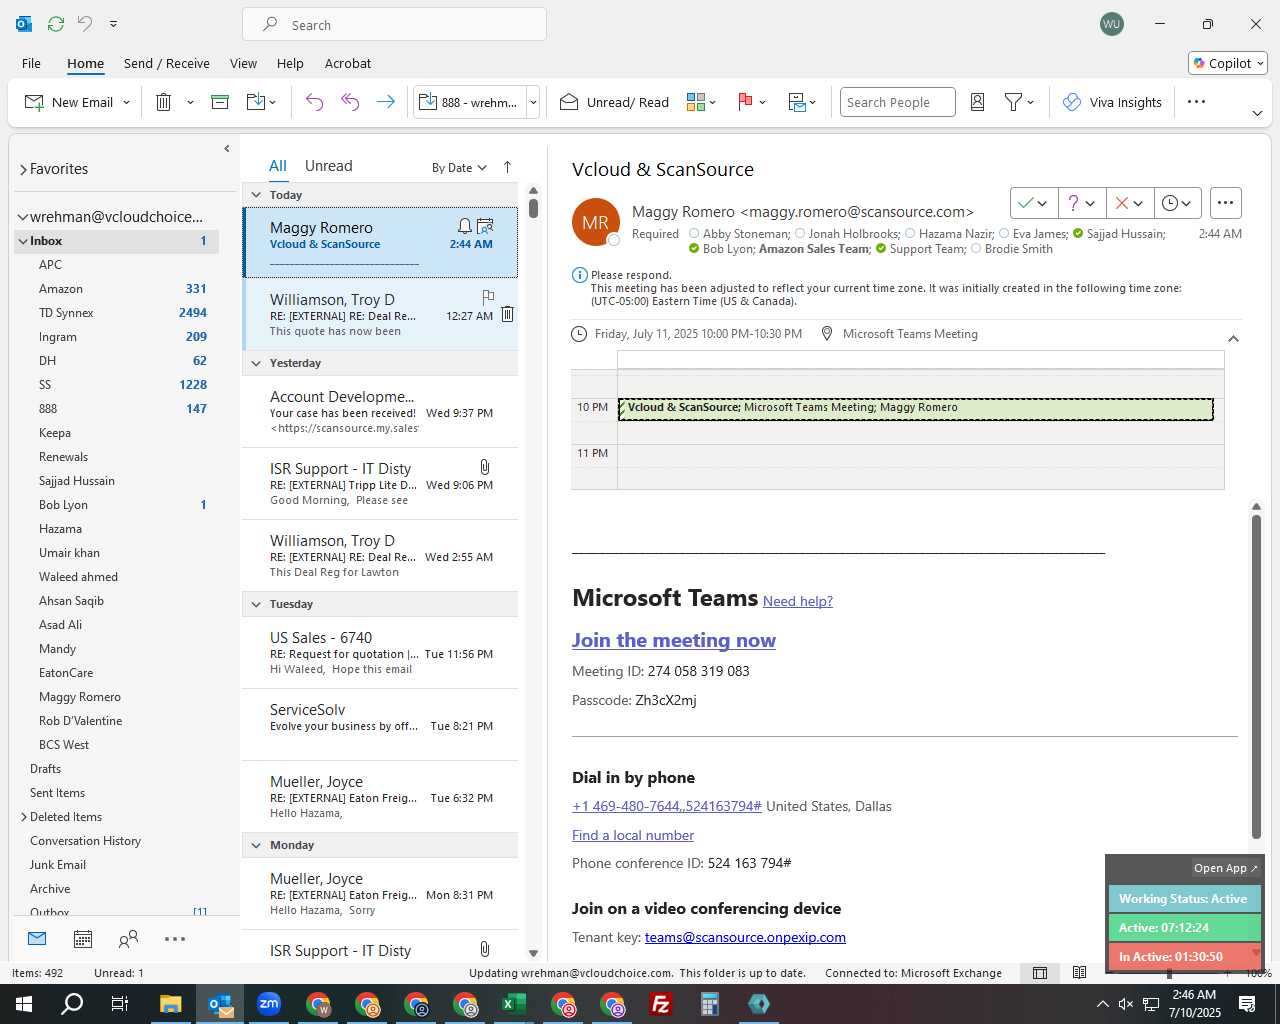Switch to Reading view icon in status bar

pyautogui.click(x=1079, y=973)
